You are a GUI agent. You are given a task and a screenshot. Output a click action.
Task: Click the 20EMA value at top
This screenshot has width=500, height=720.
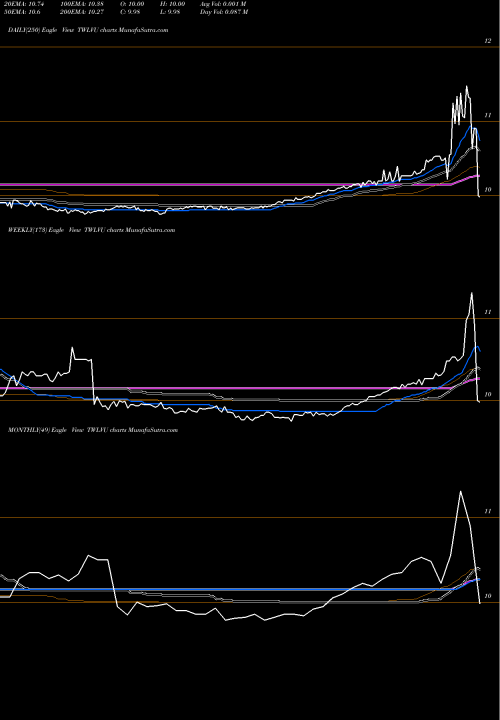tap(23, 4)
